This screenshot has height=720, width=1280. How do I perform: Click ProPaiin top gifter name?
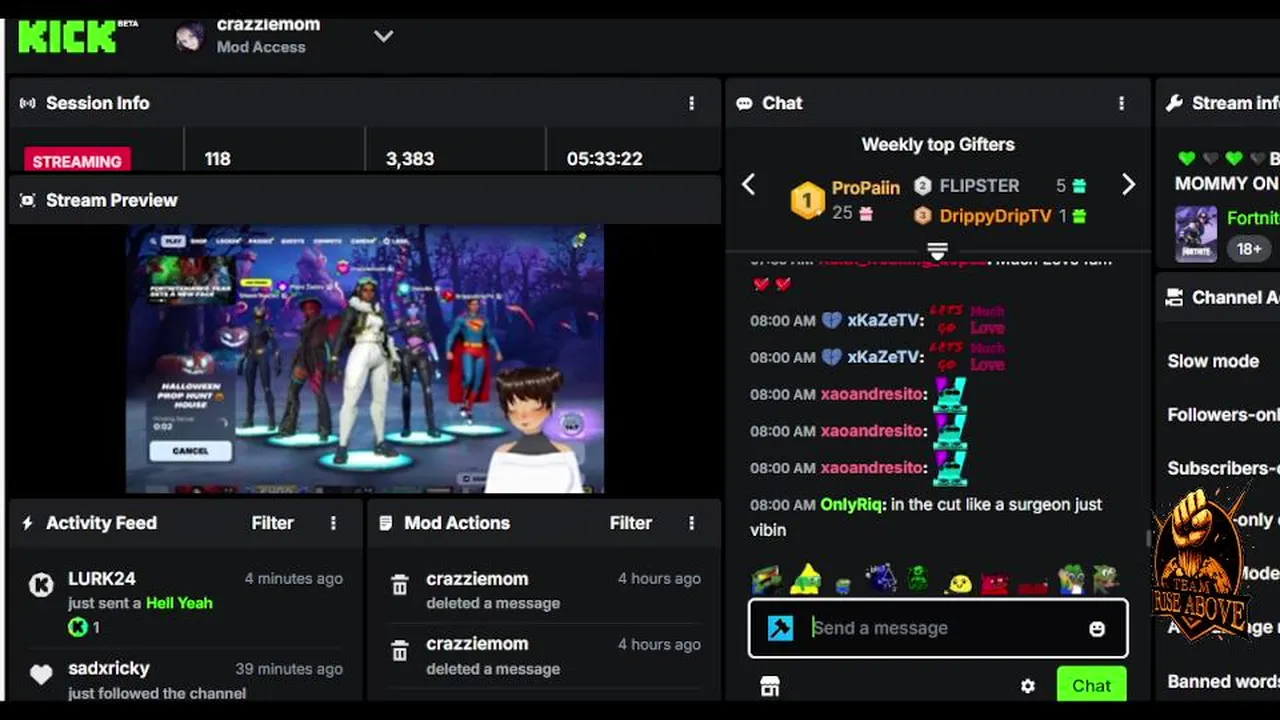866,187
